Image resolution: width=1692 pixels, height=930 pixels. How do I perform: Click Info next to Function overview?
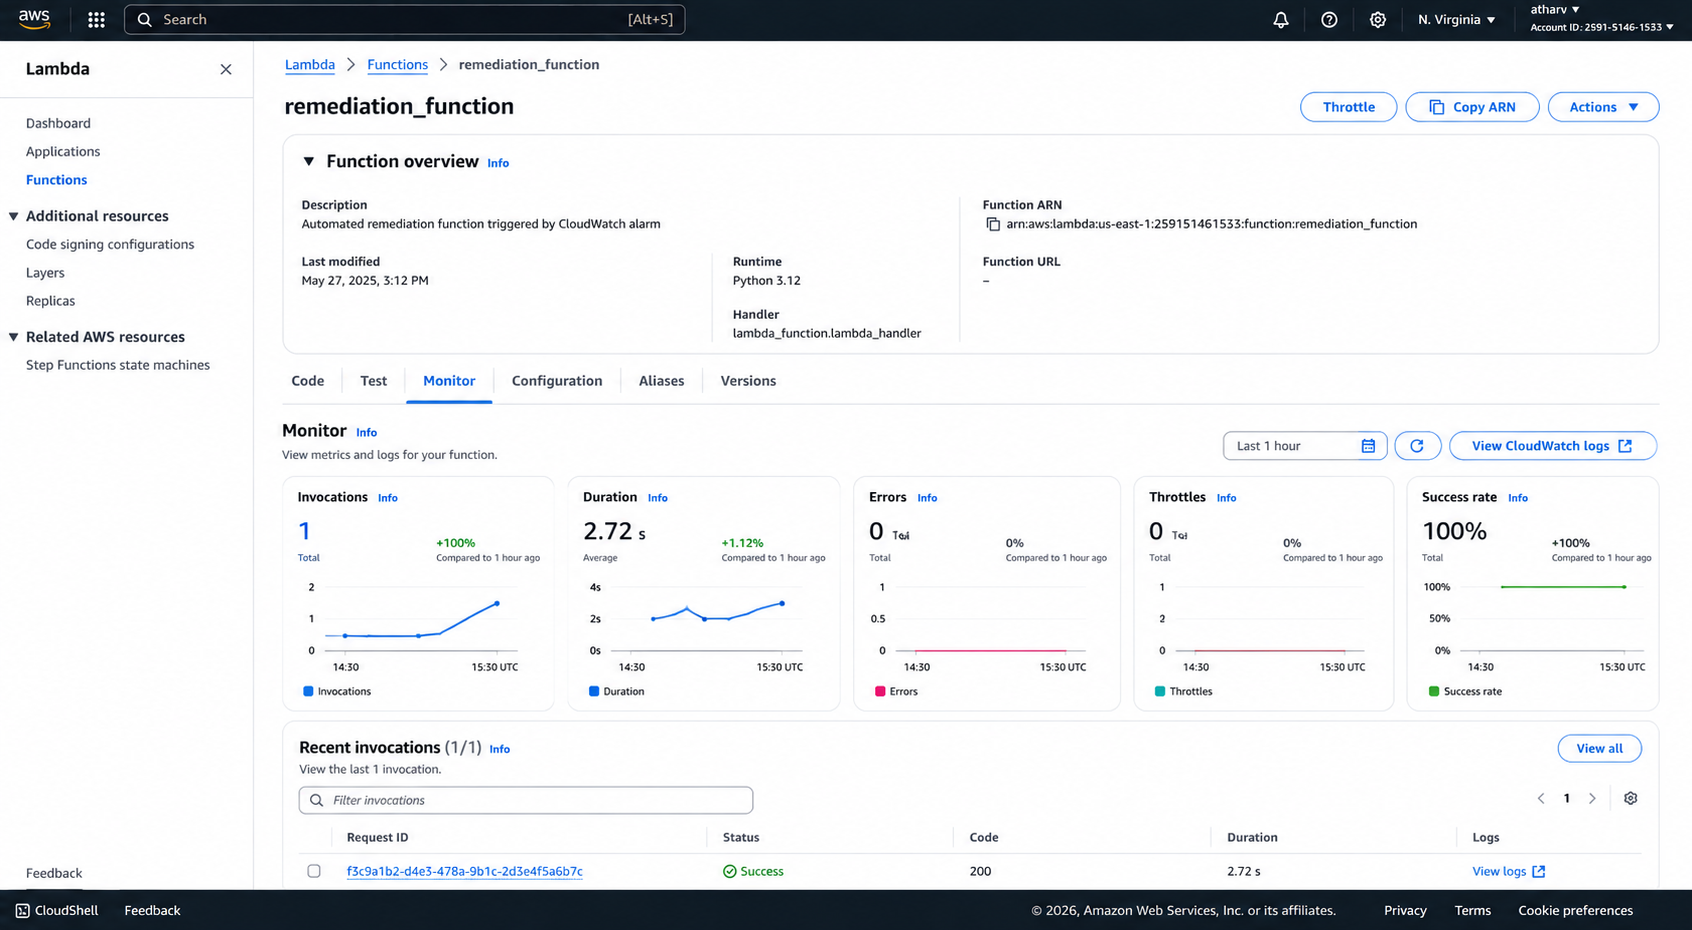(498, 163)
